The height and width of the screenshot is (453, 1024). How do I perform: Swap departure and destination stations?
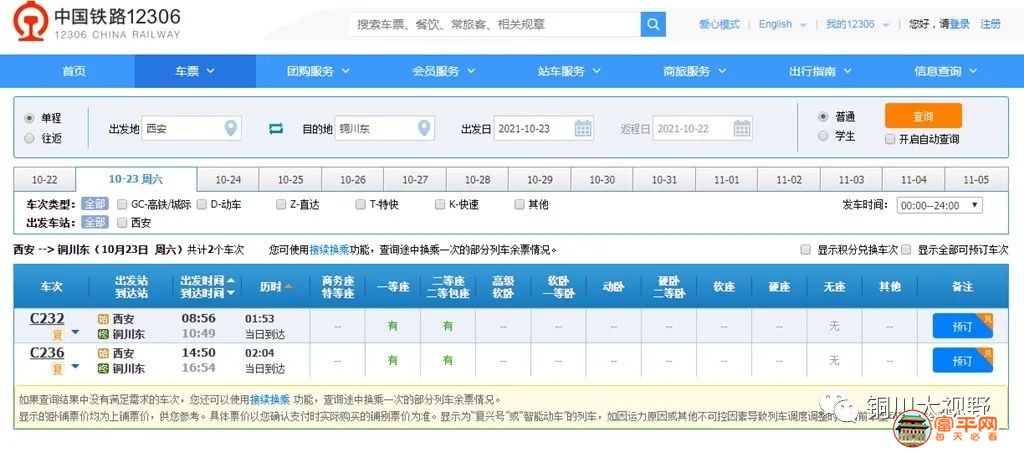coord(276,129)
